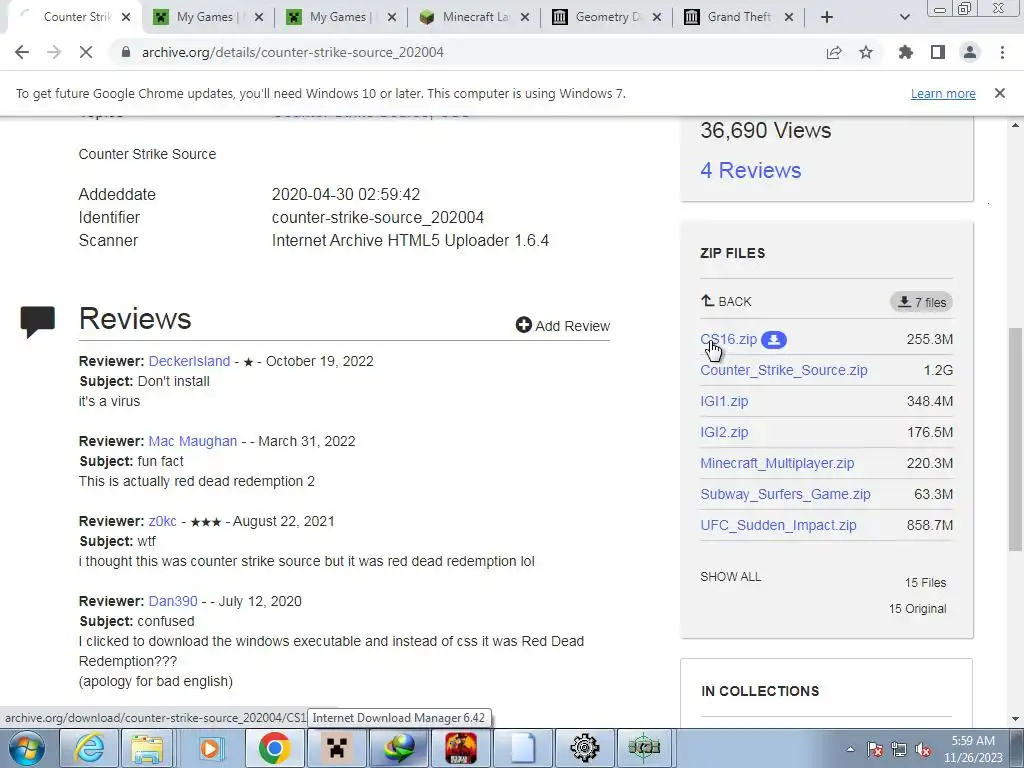Open the gear settings taskbar icon
The width and height of the screenshot is (1024, 768).
584,748
